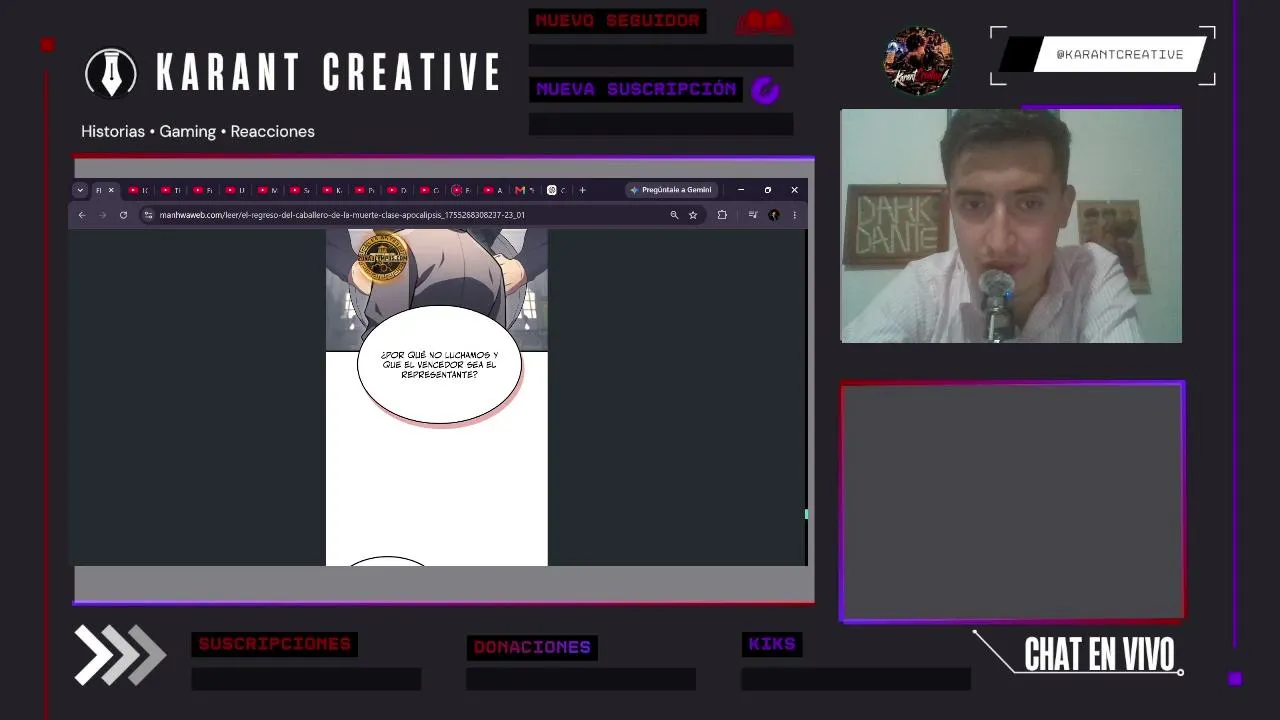Switch to the YouTube tab labeled D

click(397, 190)
